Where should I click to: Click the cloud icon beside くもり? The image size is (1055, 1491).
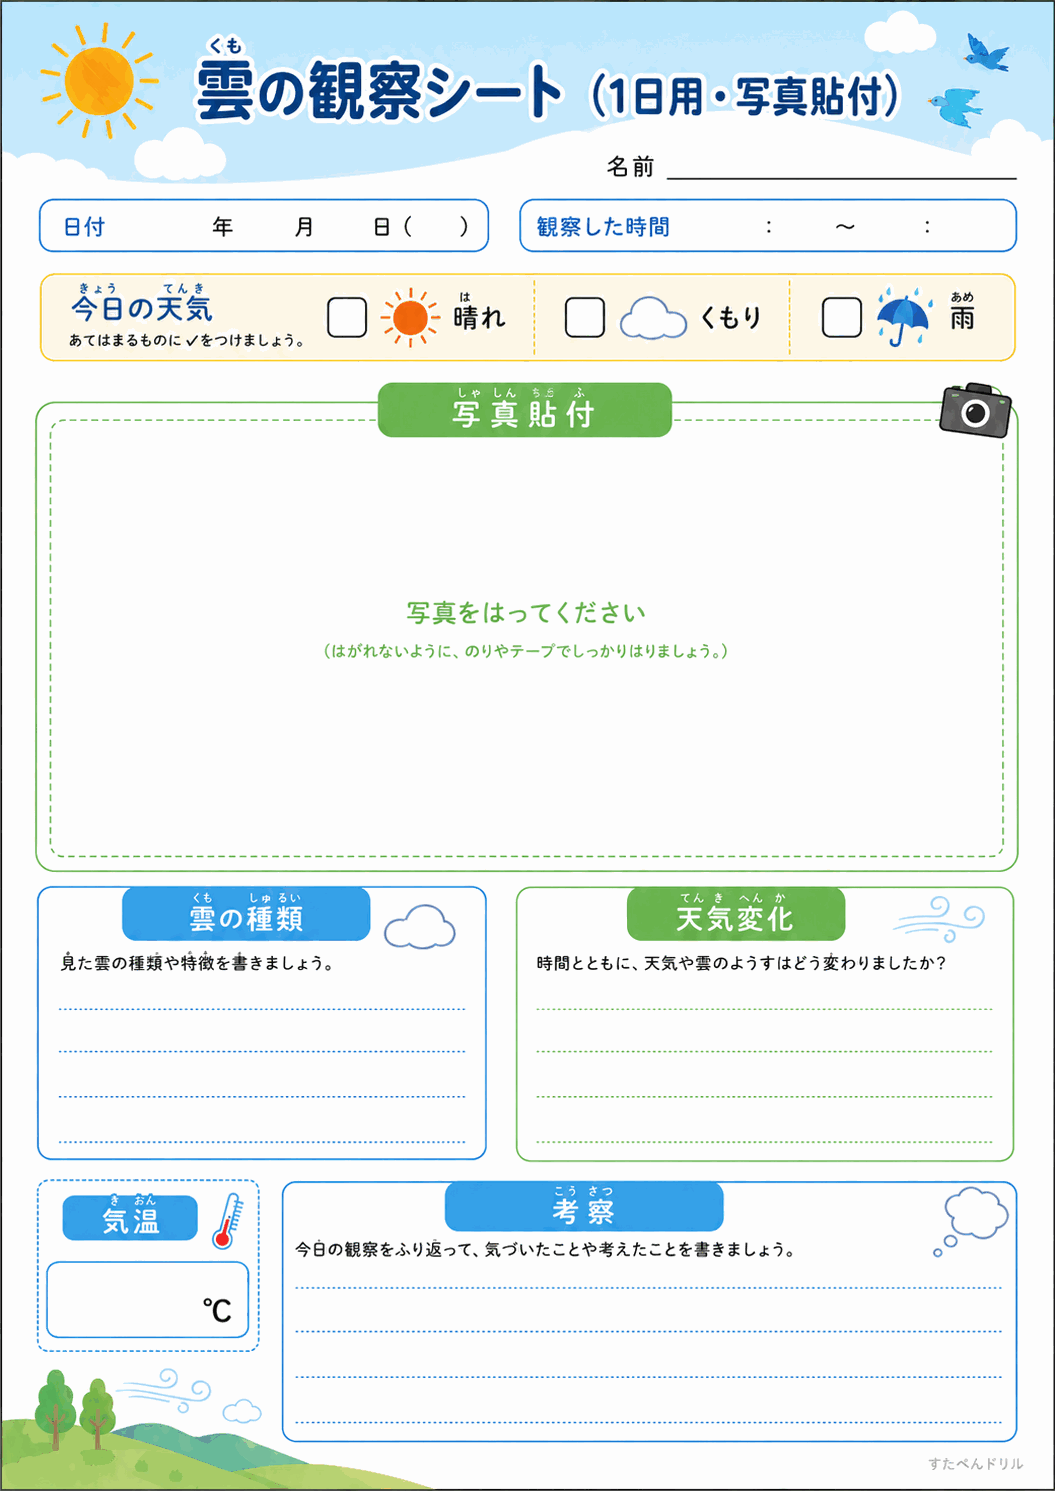pos(653,319)
